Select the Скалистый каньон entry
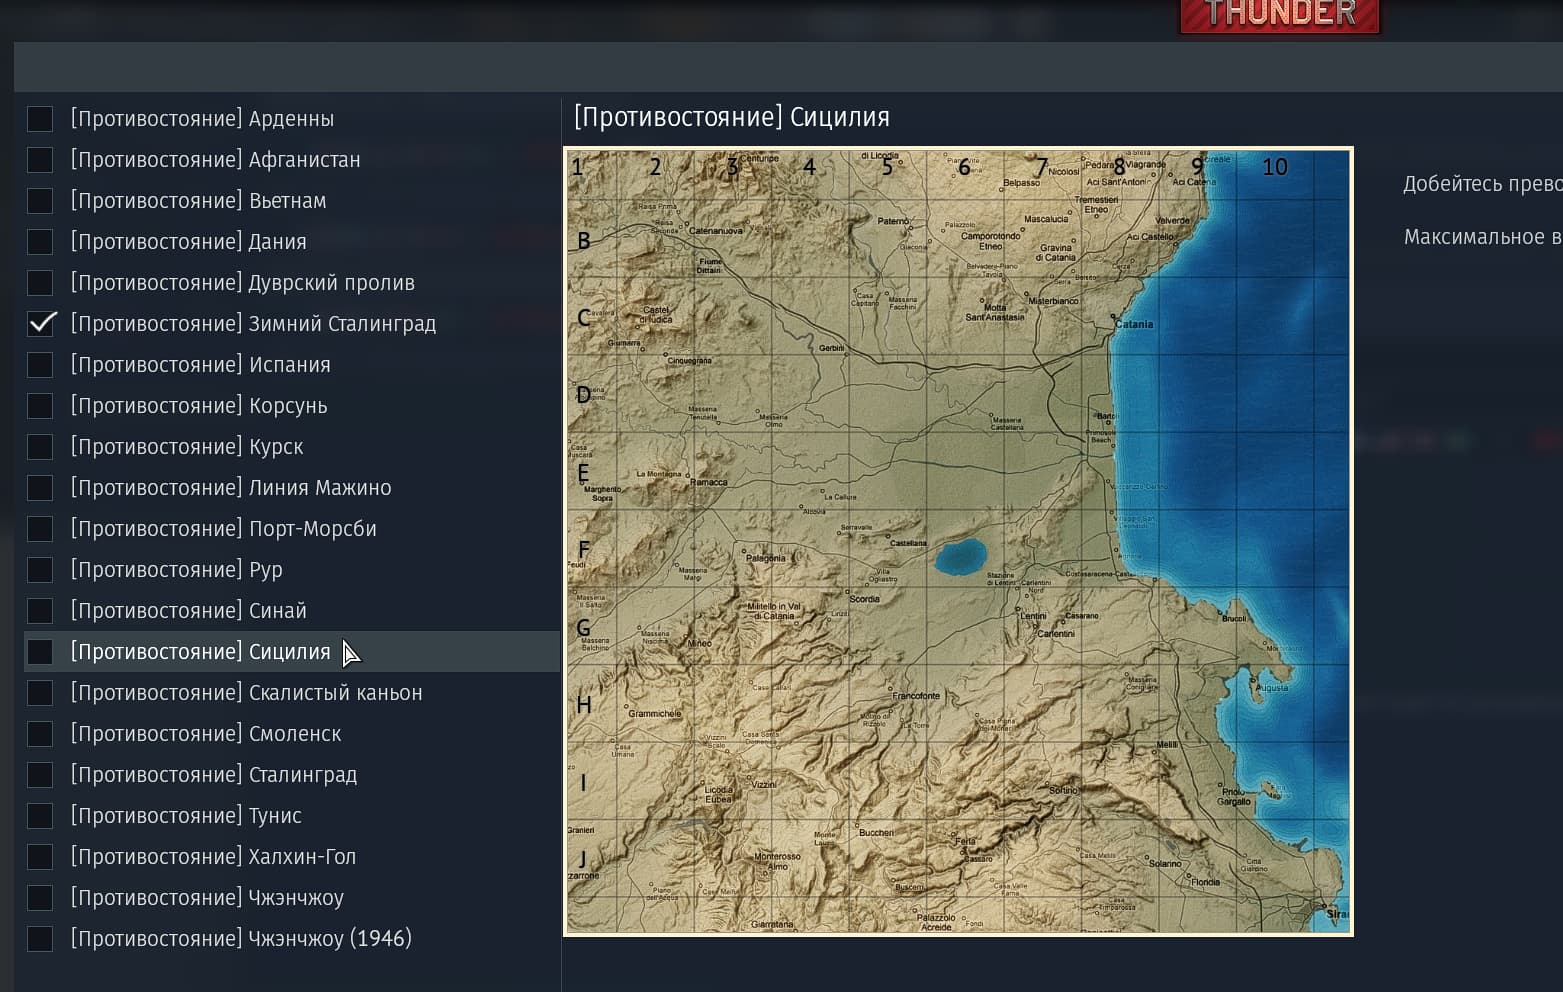 pyautogui.click(x=246, y=693)
